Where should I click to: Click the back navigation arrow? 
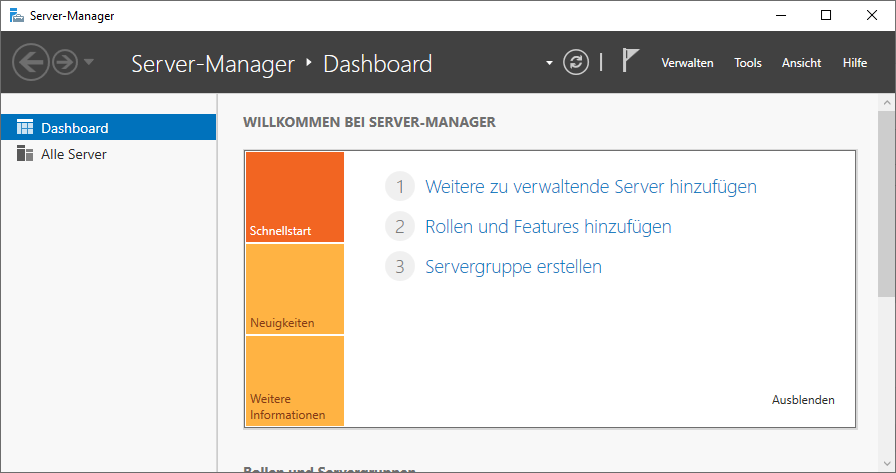click(31, 62)
